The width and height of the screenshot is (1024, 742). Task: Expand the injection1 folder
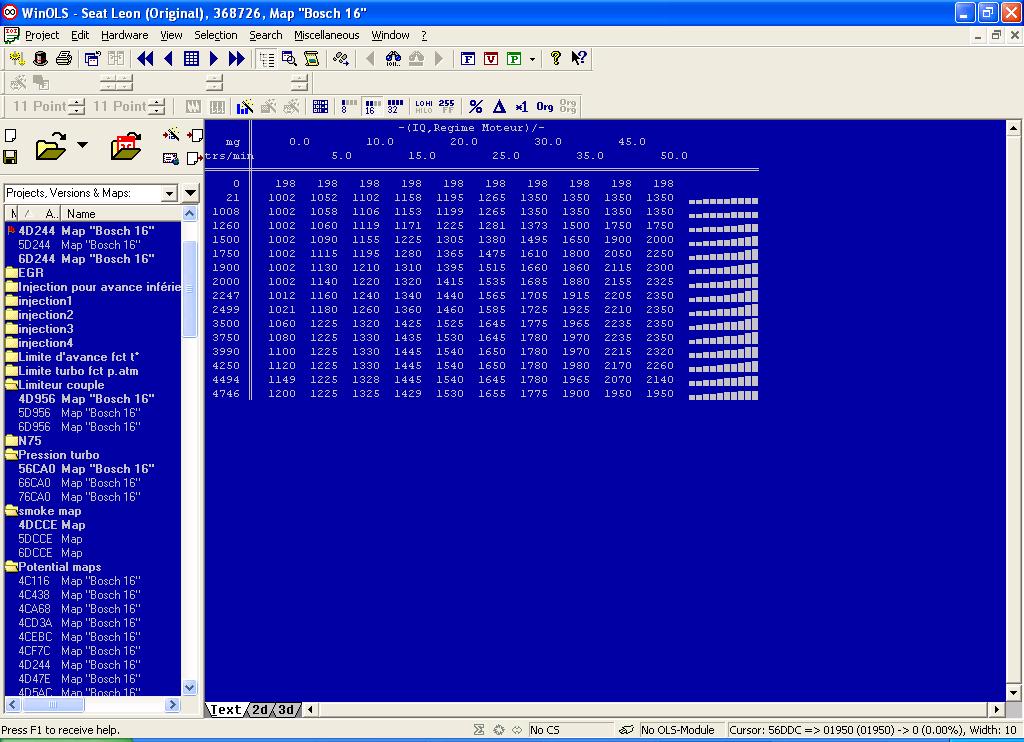click(x=12, y=301)
